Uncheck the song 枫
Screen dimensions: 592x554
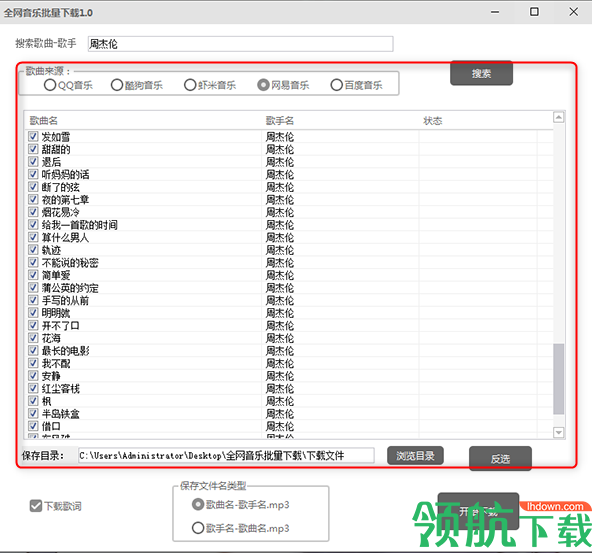click(x=33, y=401)
